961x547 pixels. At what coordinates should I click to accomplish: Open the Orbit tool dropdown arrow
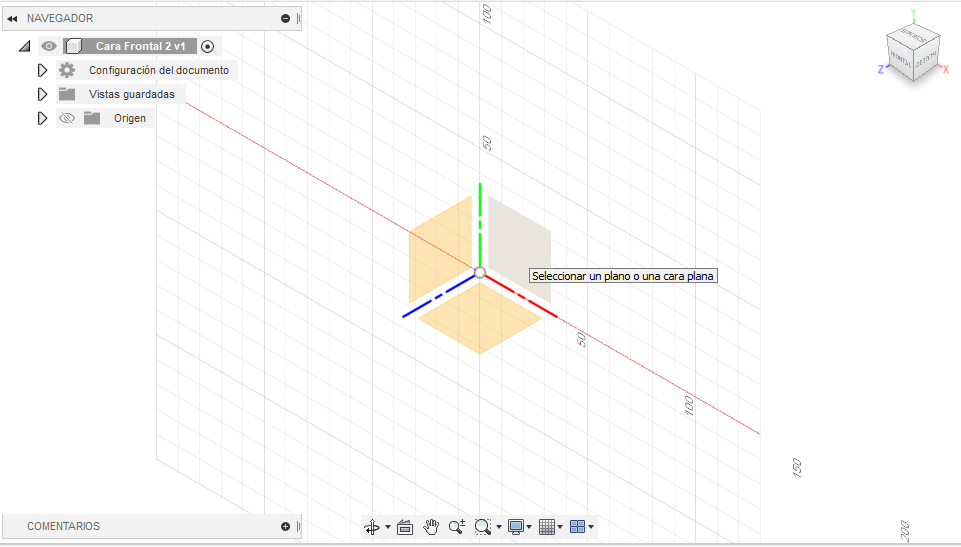pos(387,527)
